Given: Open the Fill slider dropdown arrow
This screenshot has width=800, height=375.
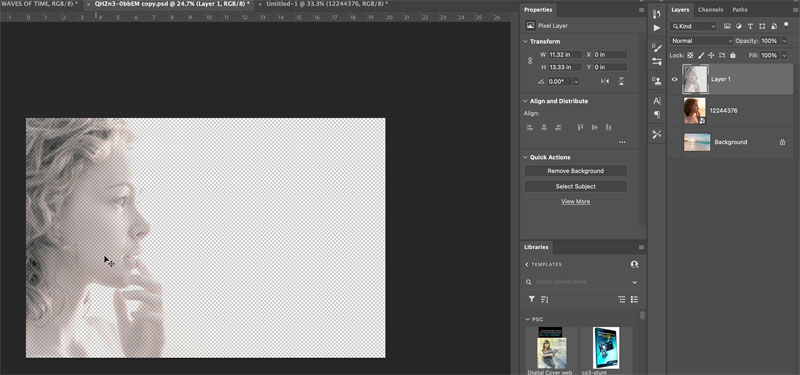Looking at the screenshot, I should (x=784, y=55).
